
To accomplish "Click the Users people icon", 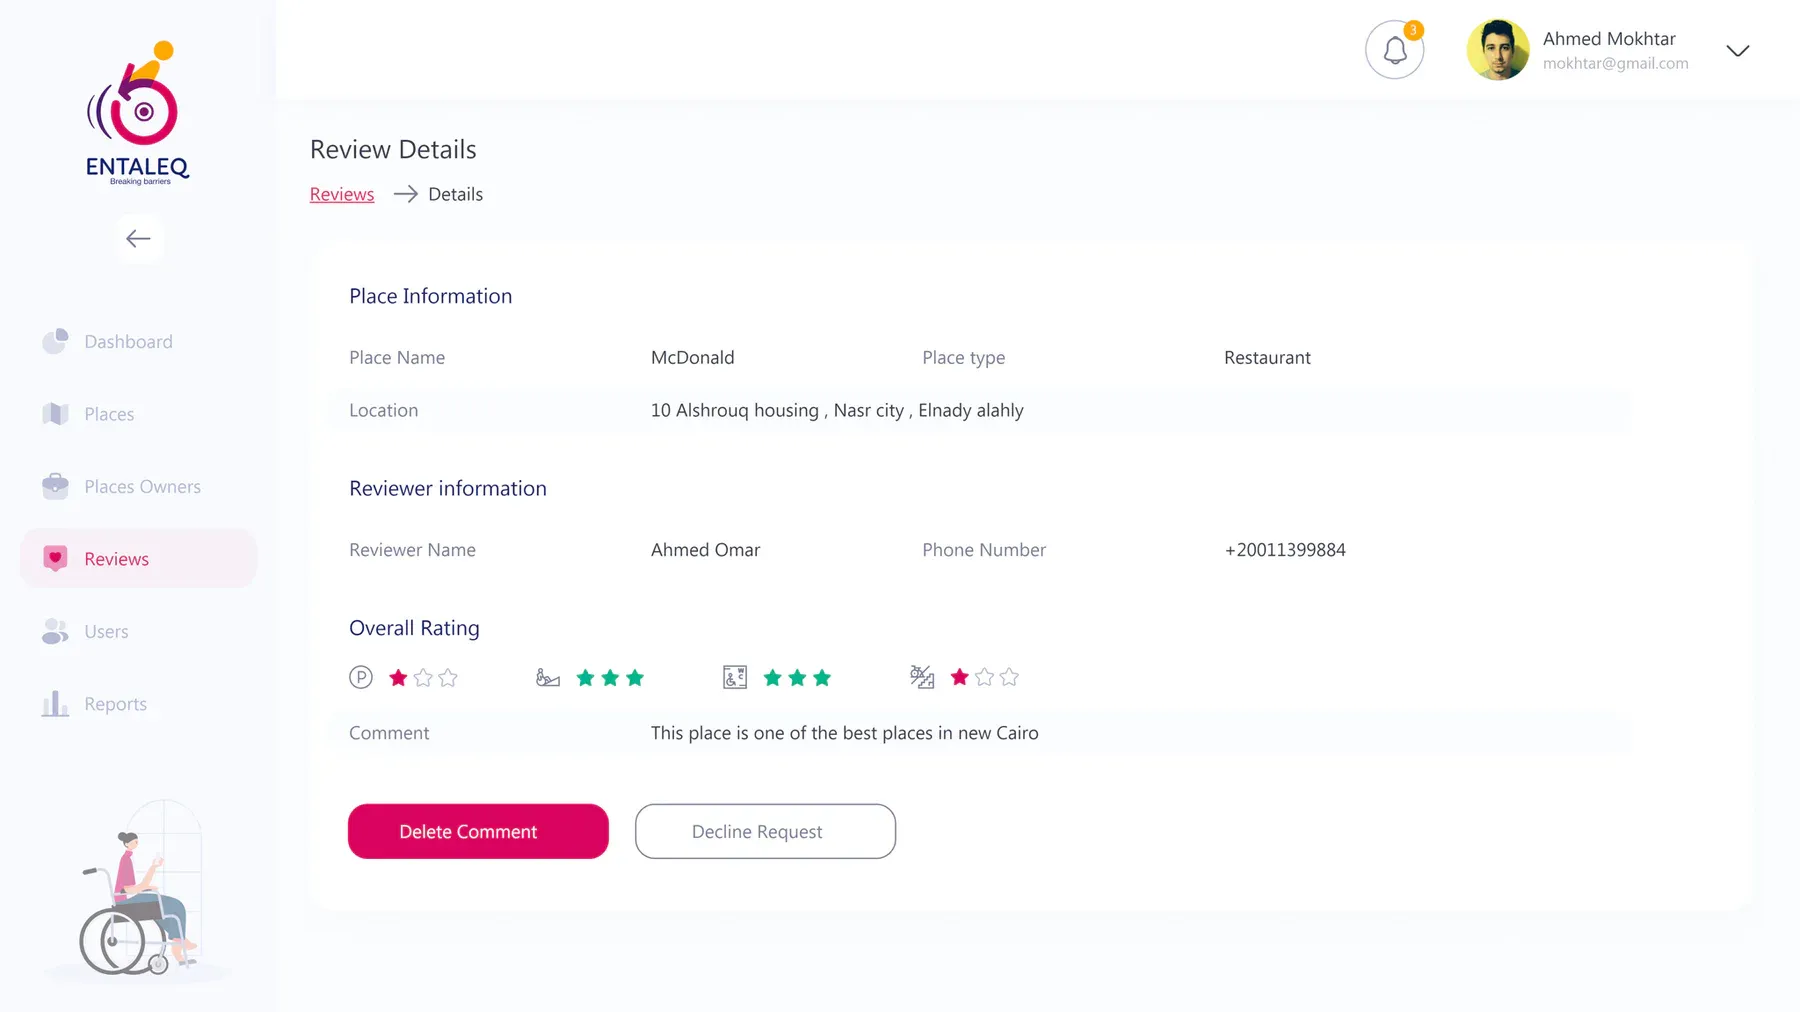I will [55, 631].
